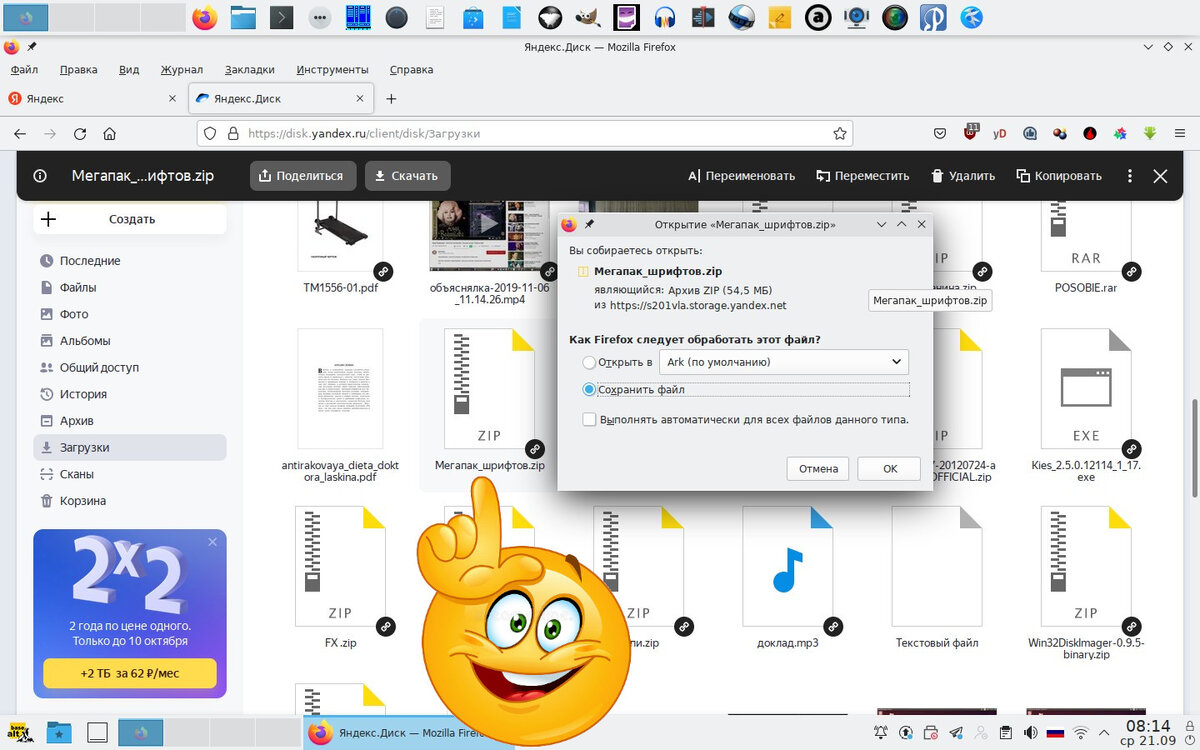Open Корзина in the sidebar
The width and height of the screenshot is (1200, 750).
coord(130,500)
